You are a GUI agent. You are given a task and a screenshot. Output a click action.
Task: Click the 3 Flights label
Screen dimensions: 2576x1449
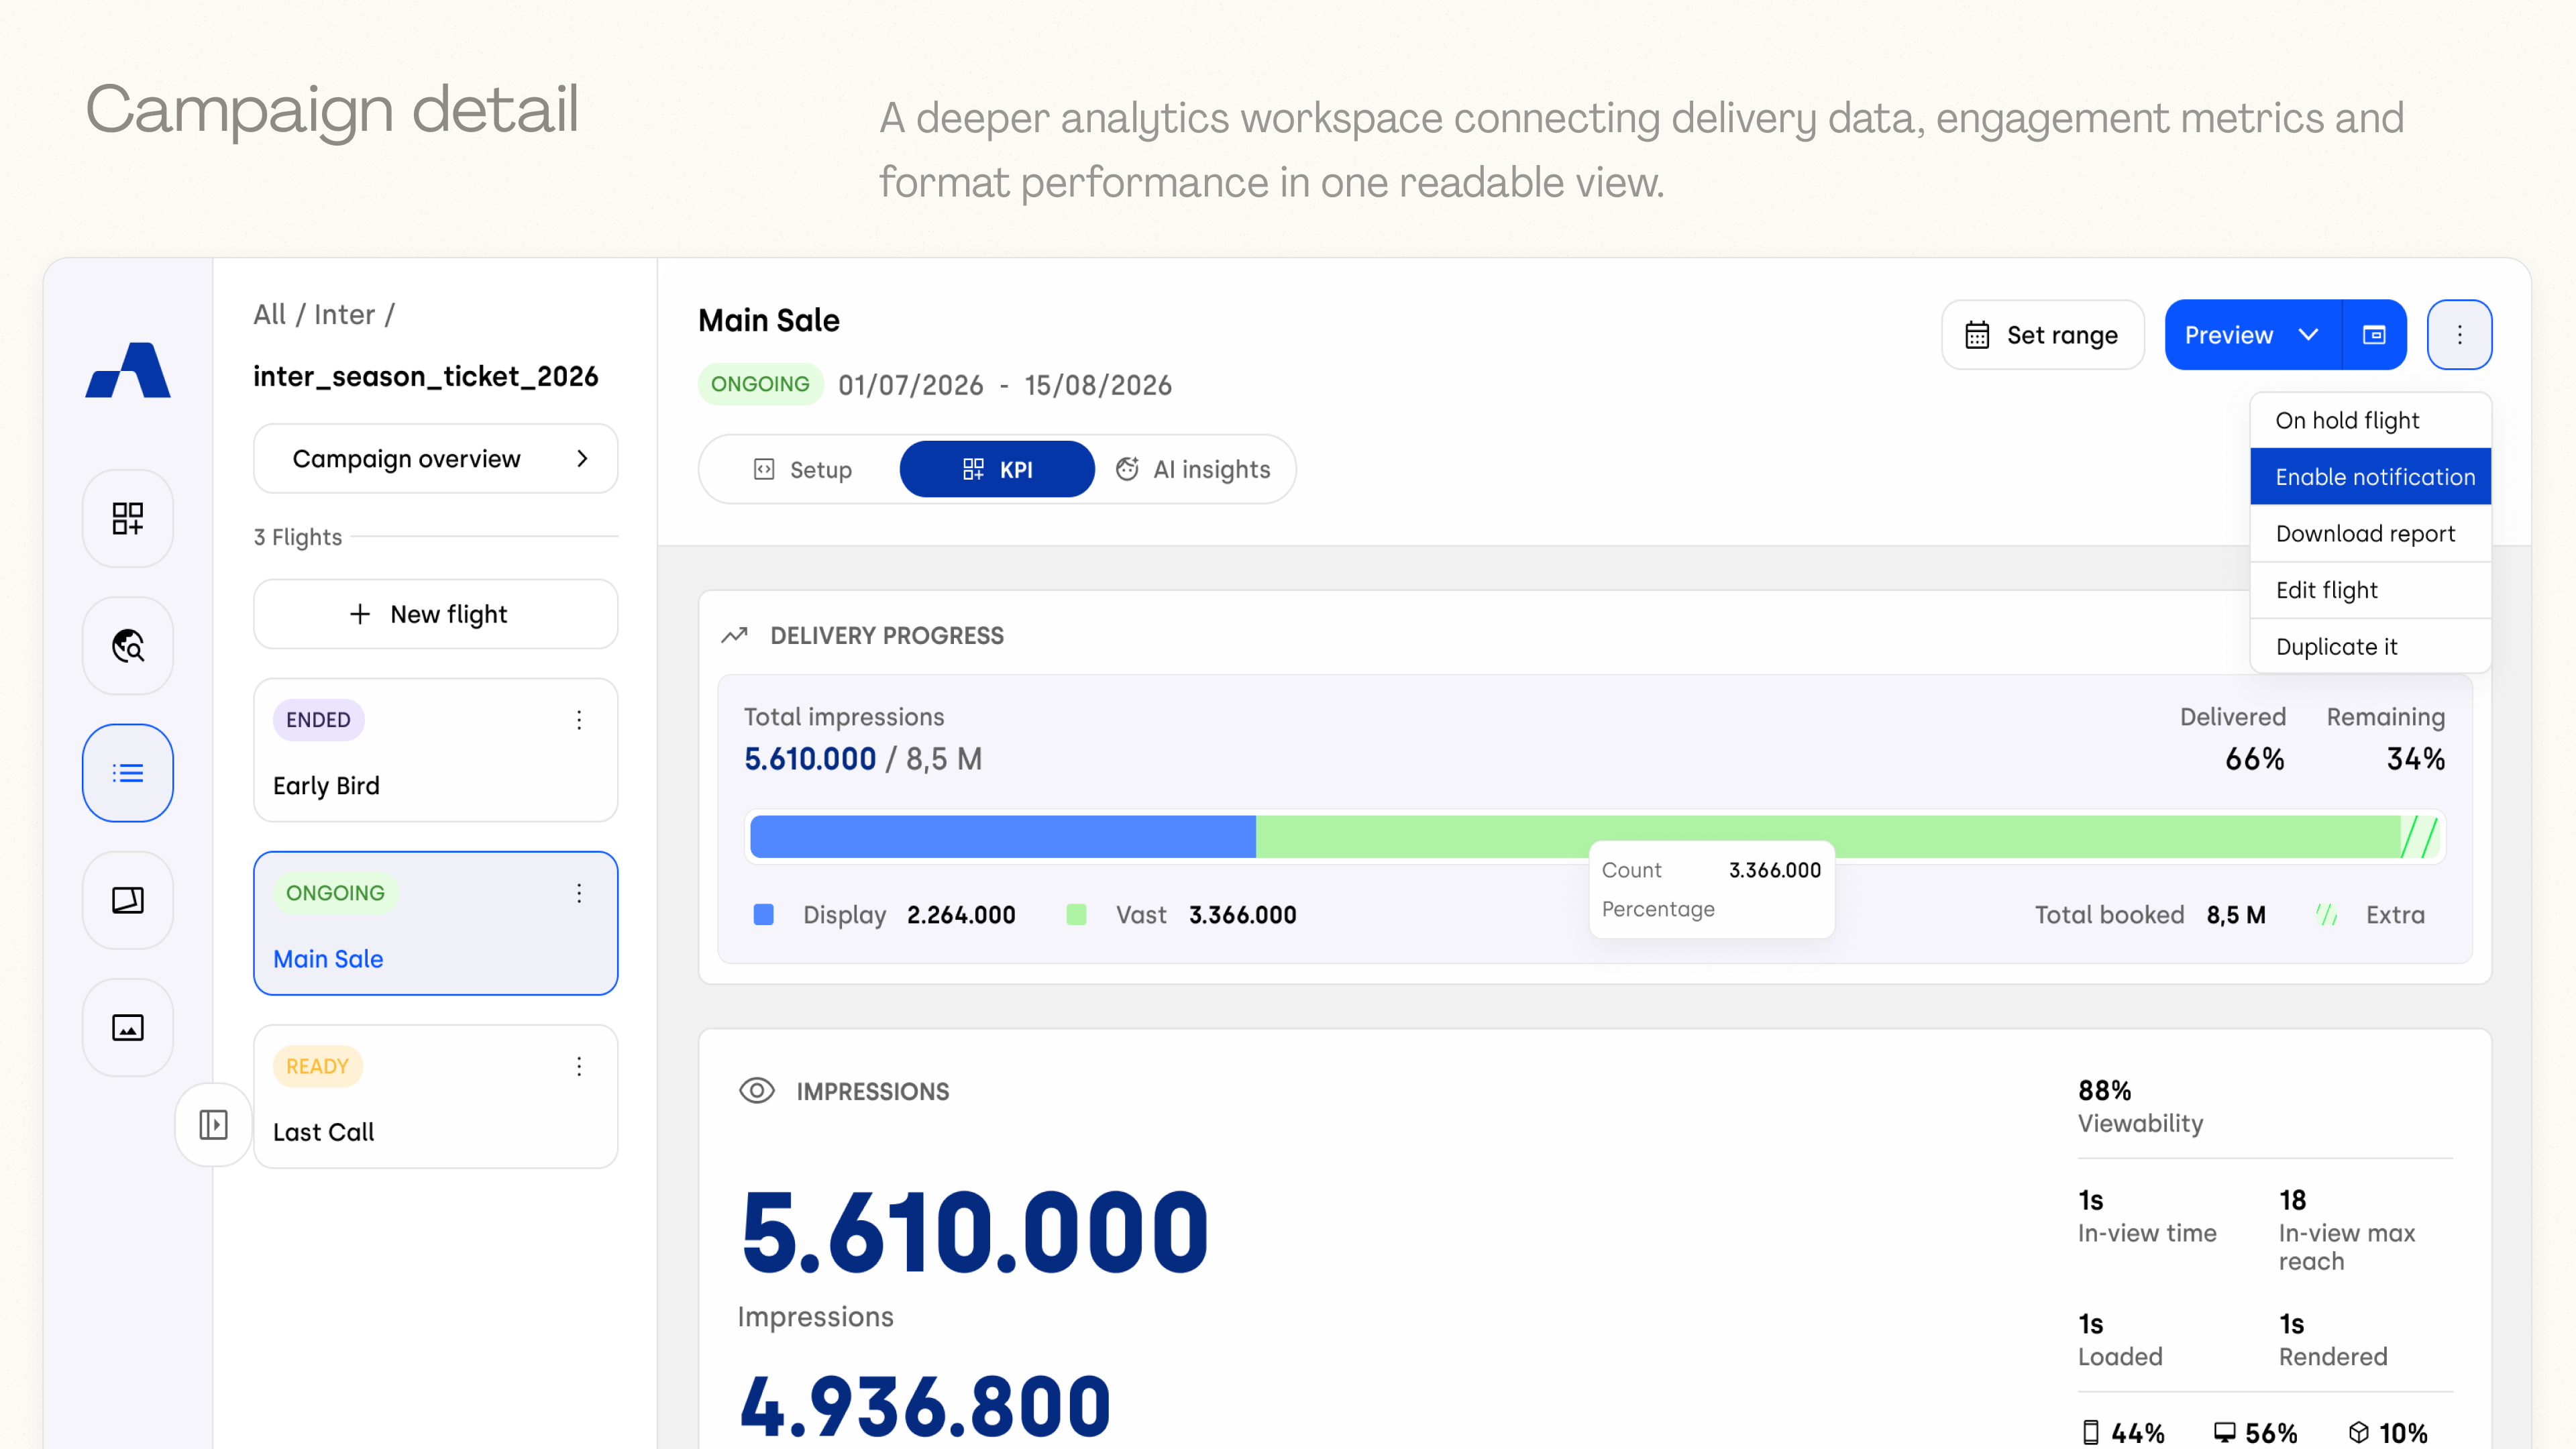point(298,537)
